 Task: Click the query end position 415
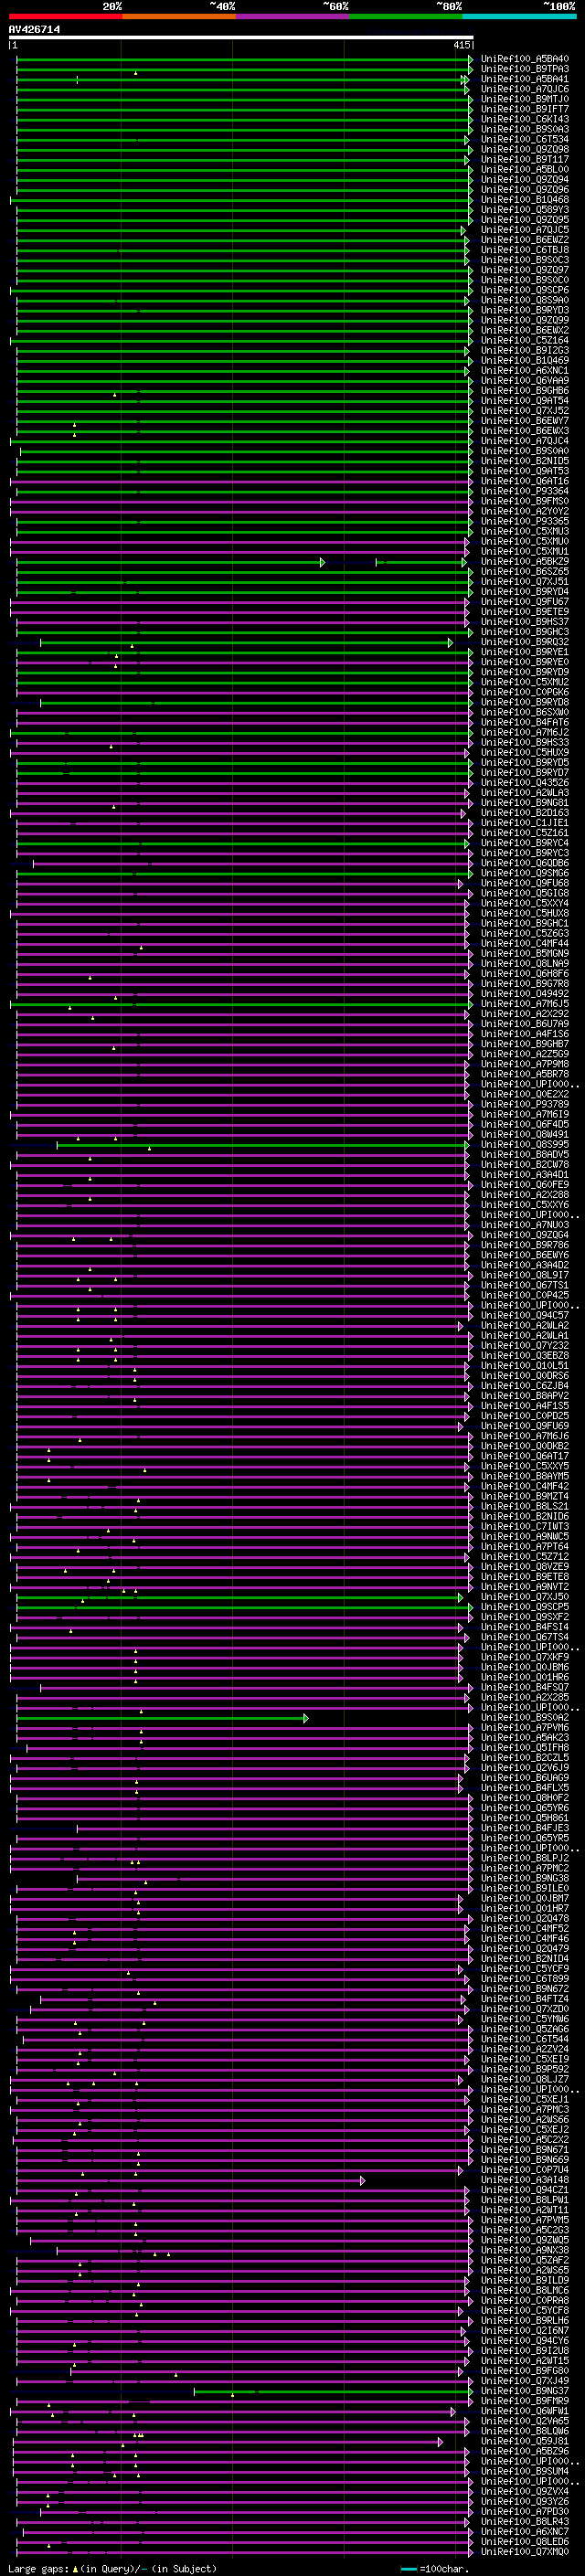(461, 45)
